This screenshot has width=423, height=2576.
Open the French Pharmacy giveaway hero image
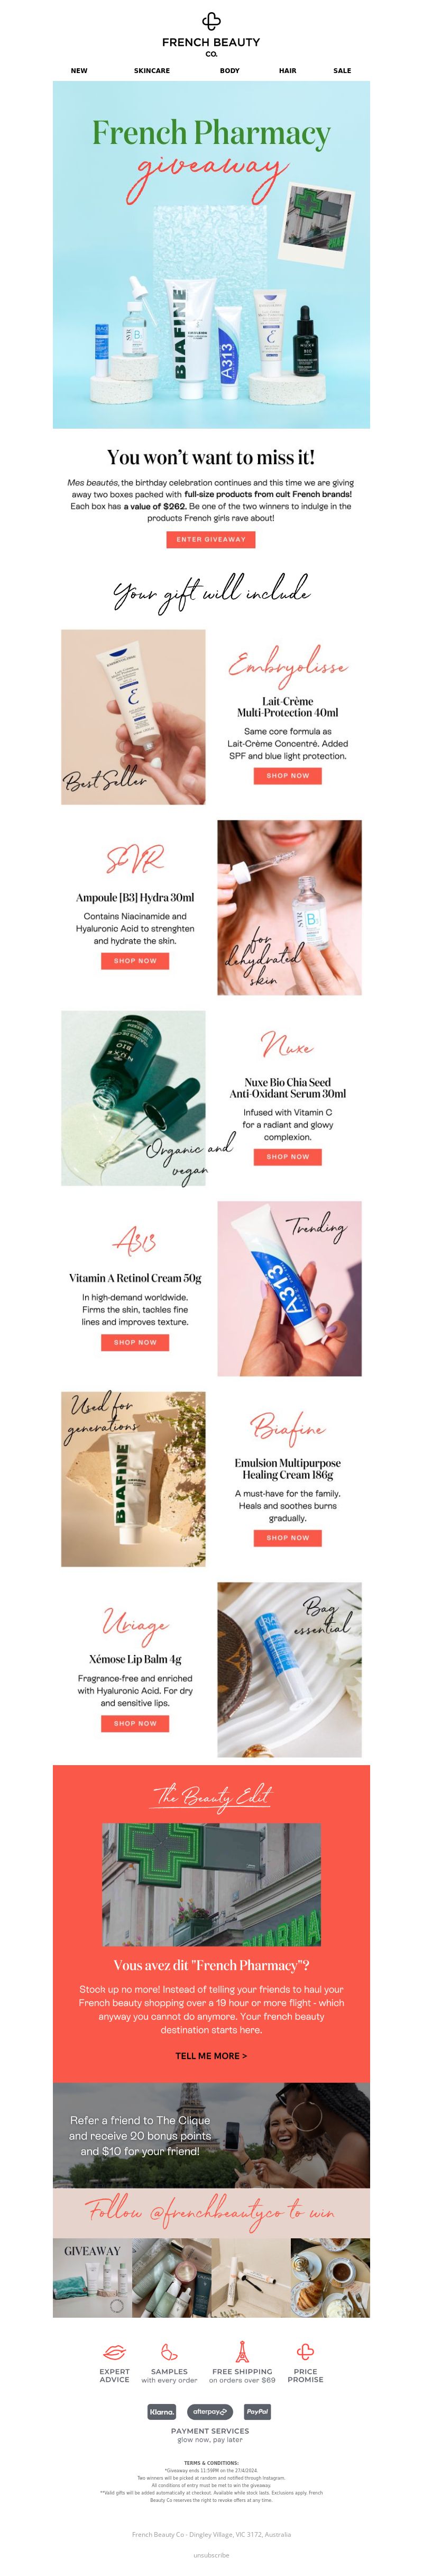coord(211,255)
